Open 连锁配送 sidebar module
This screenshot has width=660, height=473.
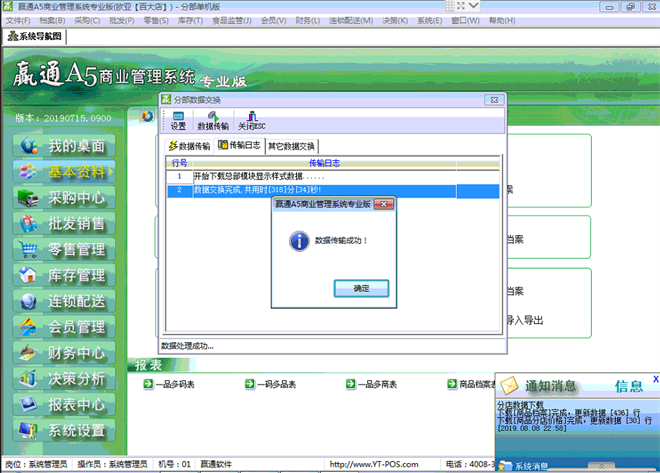(x=64, y=301)
